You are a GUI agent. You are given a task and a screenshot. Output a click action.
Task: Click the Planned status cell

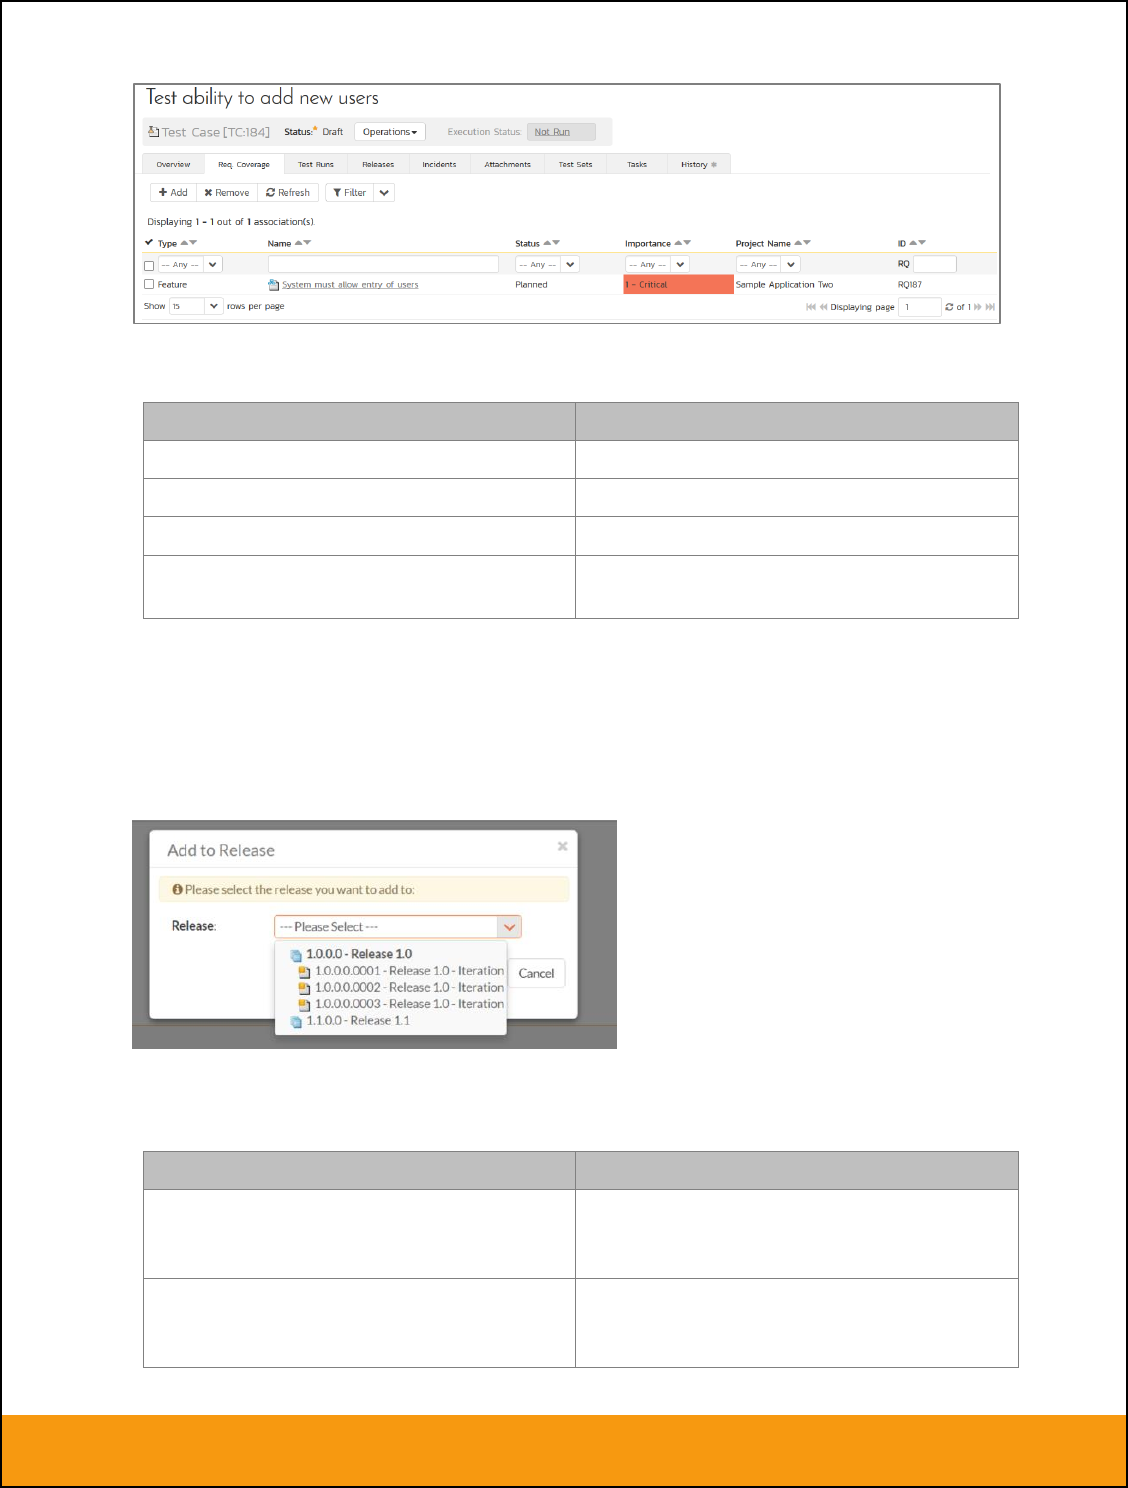point(531,285)
